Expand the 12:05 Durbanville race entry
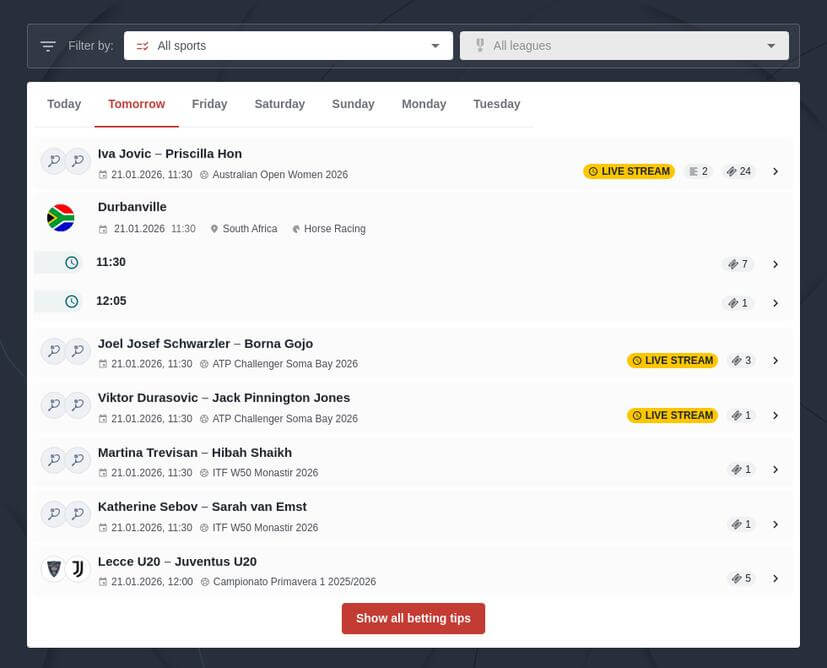The image size is (827, 668). click(776, 302)
